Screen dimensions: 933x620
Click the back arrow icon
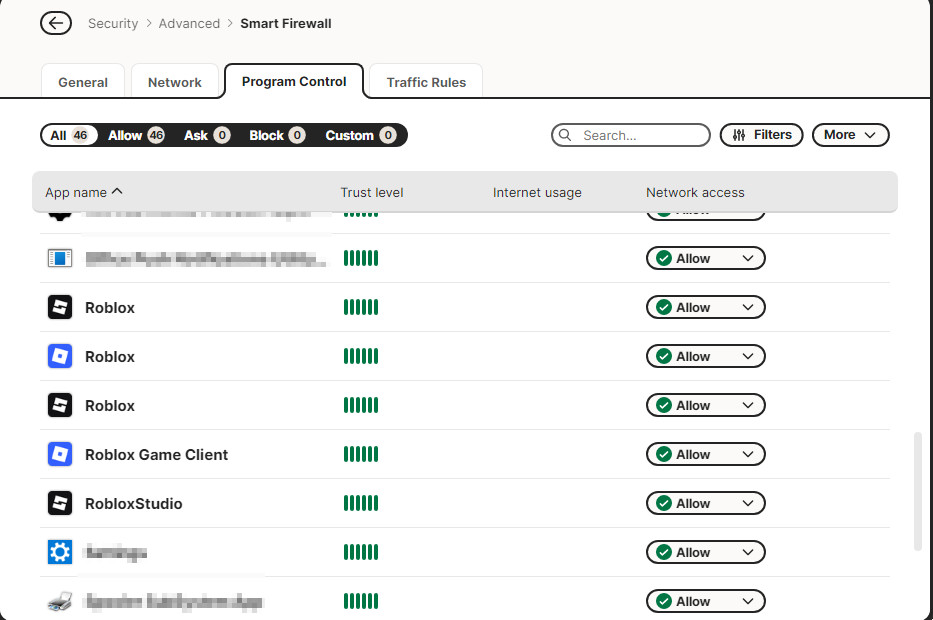click(x=56, y=23)
